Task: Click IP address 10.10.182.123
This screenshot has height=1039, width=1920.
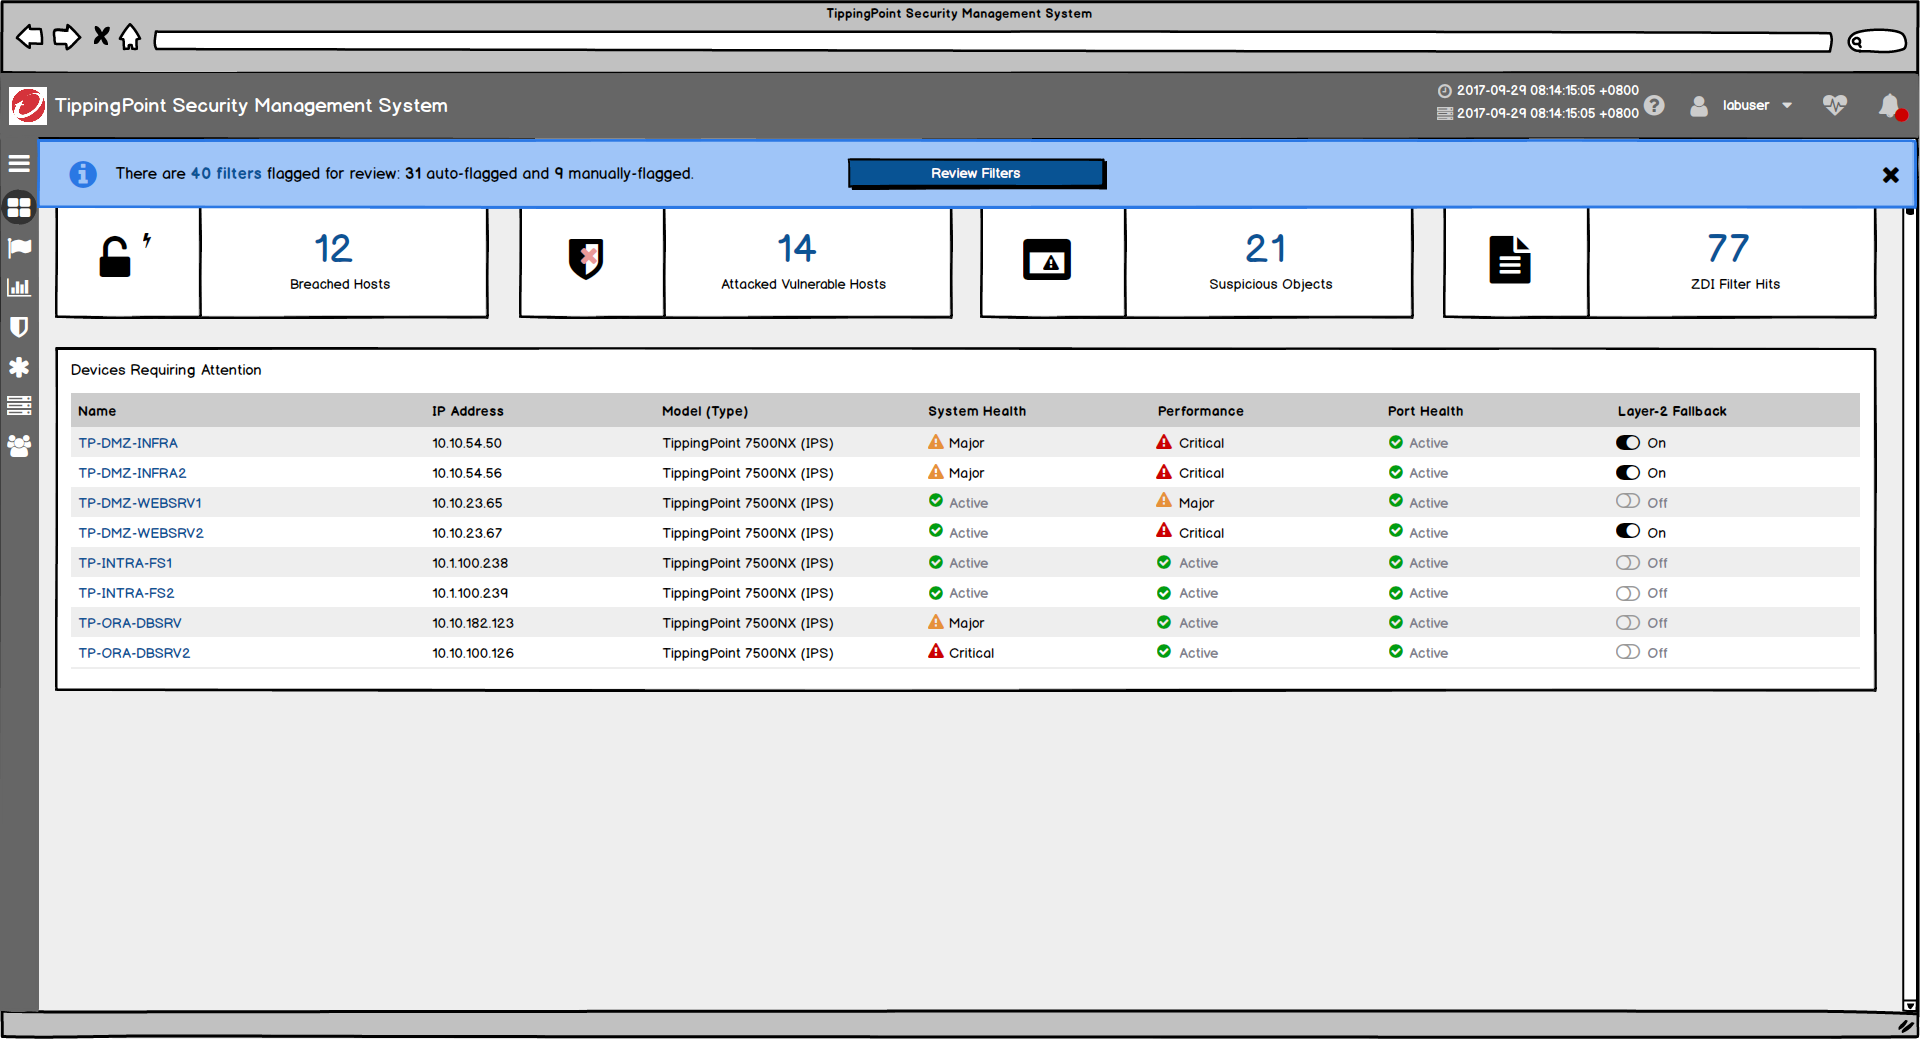Action: click(x=473, y=623)
